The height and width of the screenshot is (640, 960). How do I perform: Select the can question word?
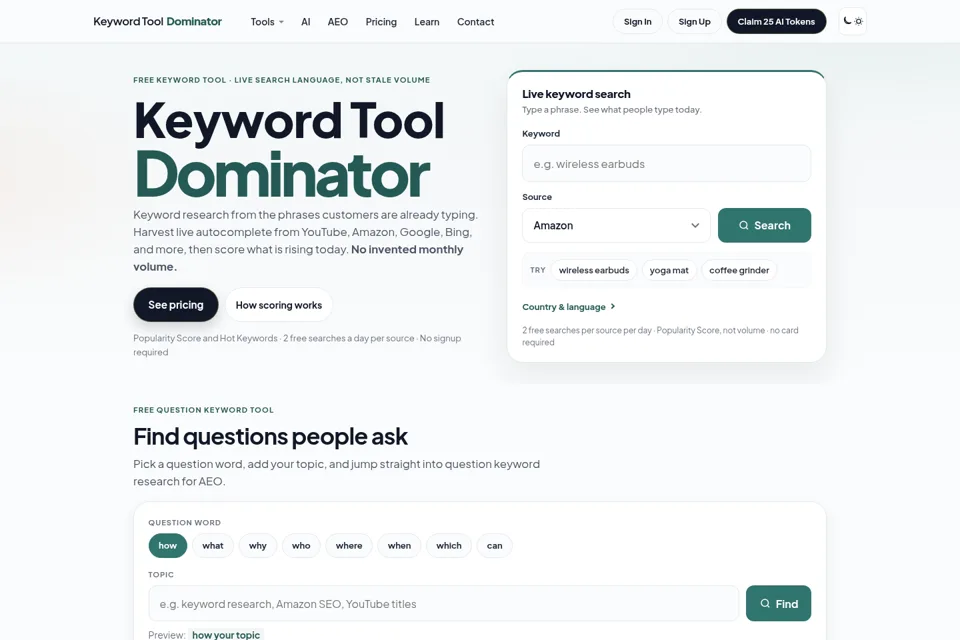click(495, 546)
